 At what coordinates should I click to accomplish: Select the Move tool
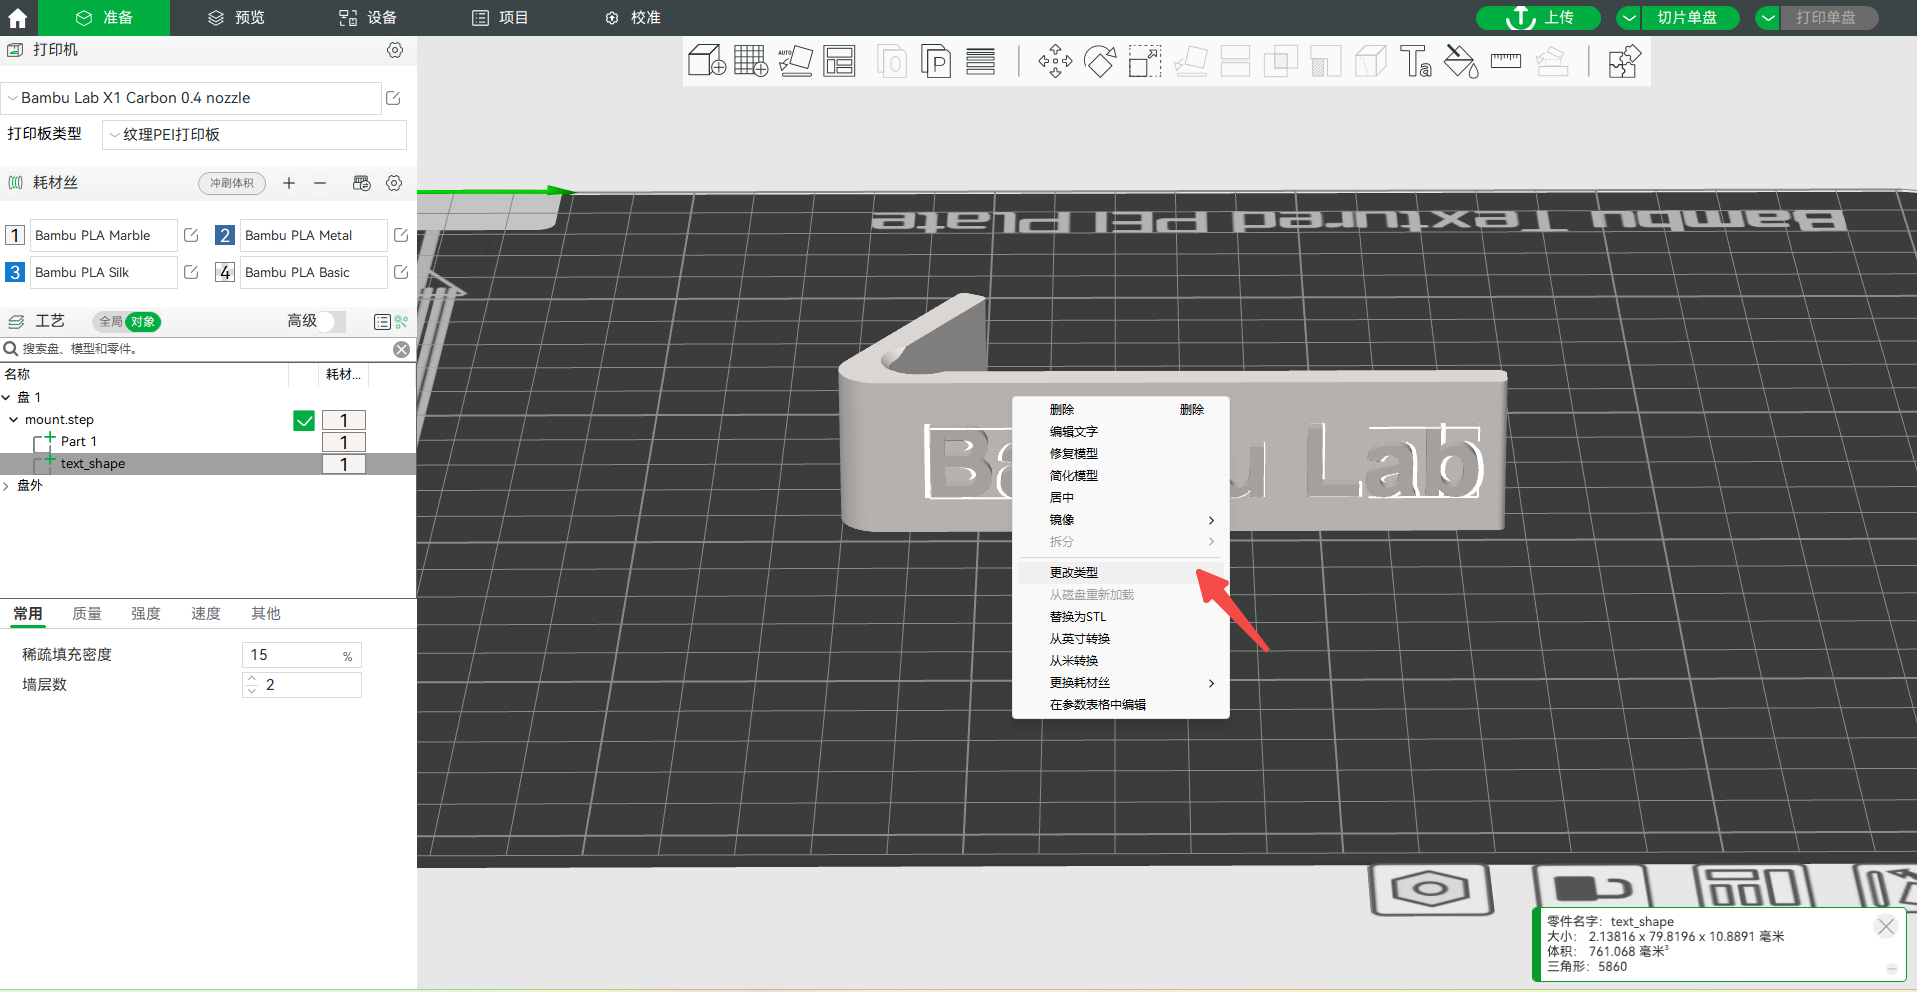pyautogui.click(x=1055, y=61)
